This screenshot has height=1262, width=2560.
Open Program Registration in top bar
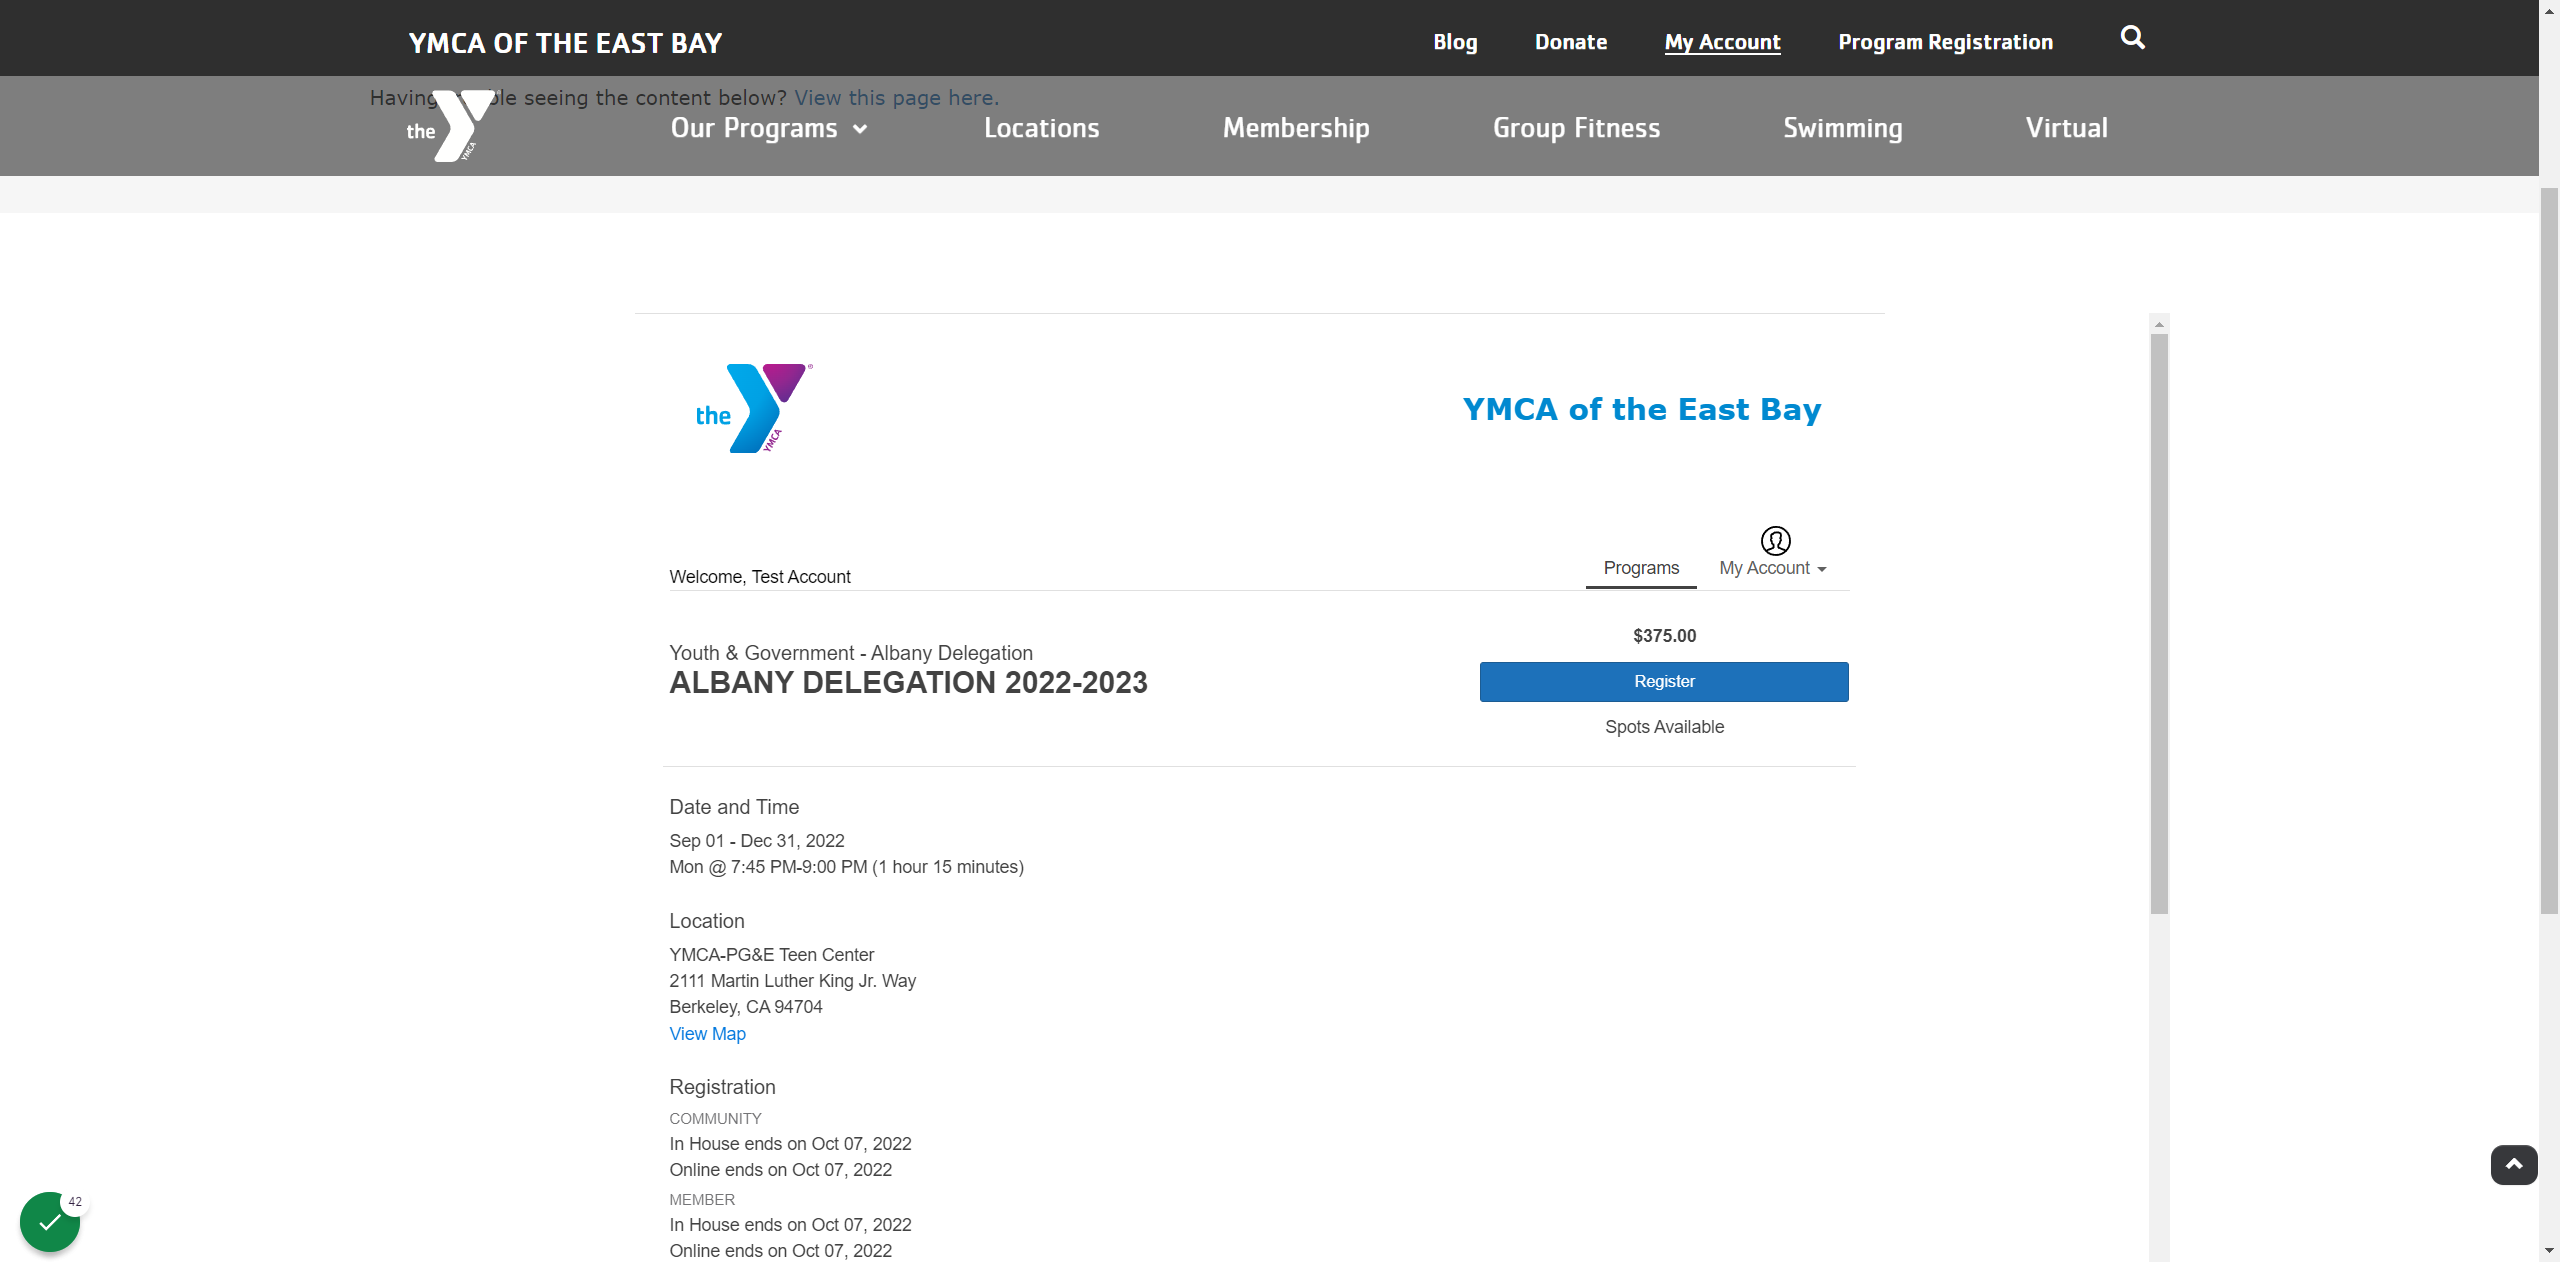pos(1945,42)
